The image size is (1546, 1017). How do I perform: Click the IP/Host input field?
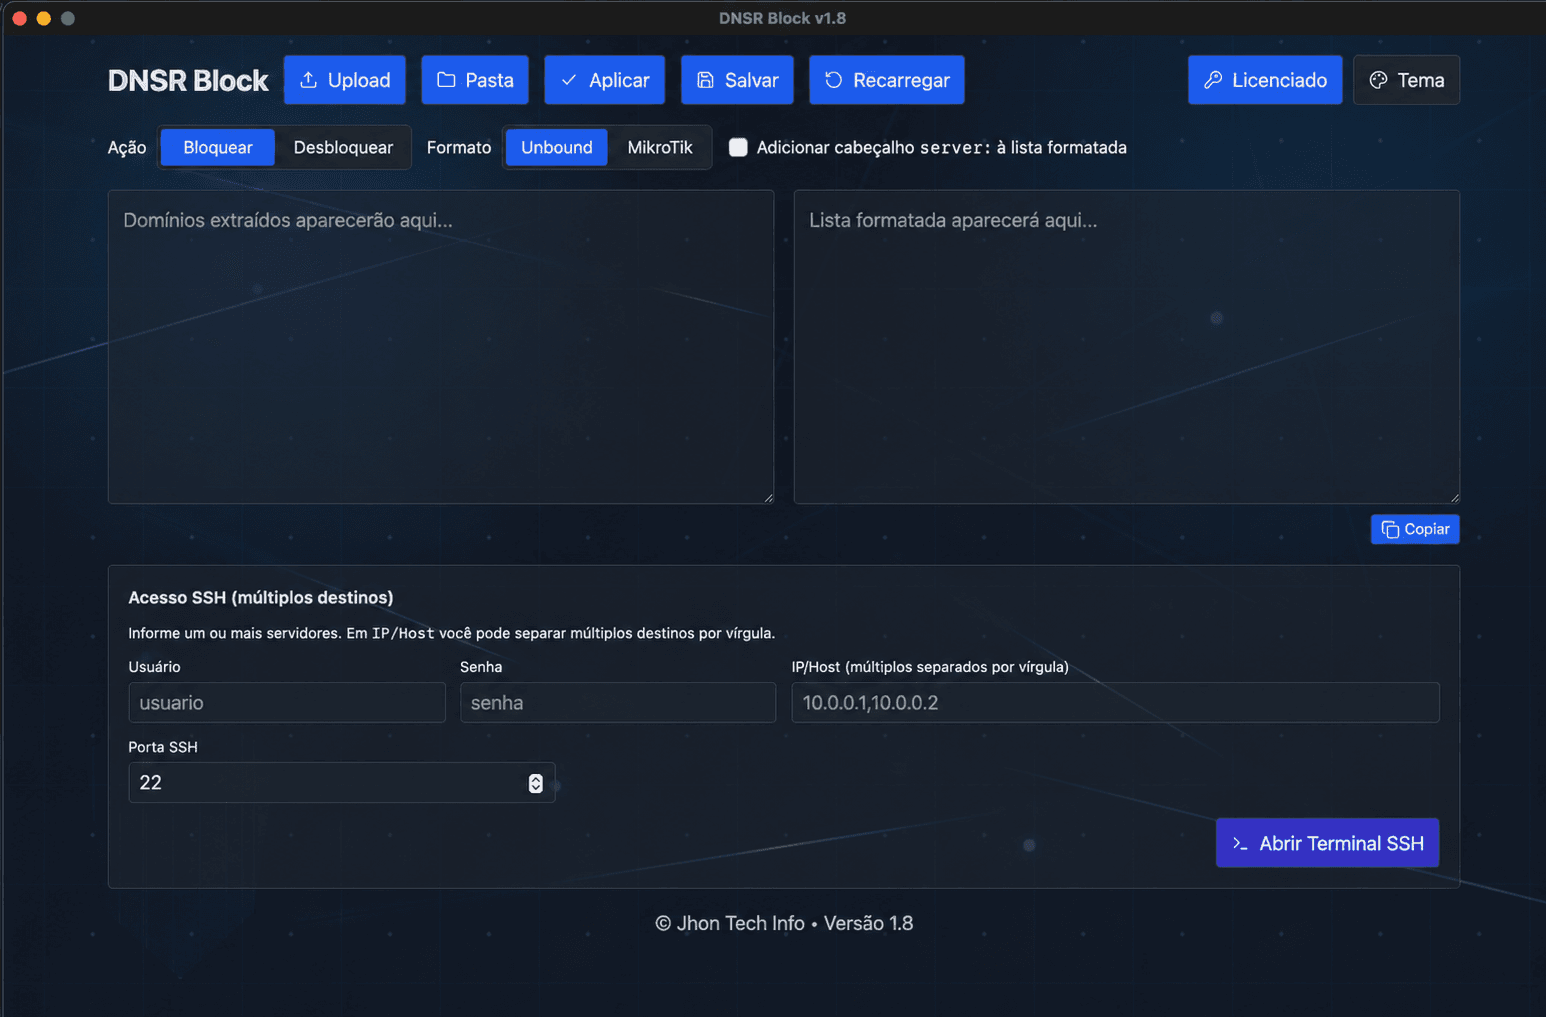point(1115,702)
